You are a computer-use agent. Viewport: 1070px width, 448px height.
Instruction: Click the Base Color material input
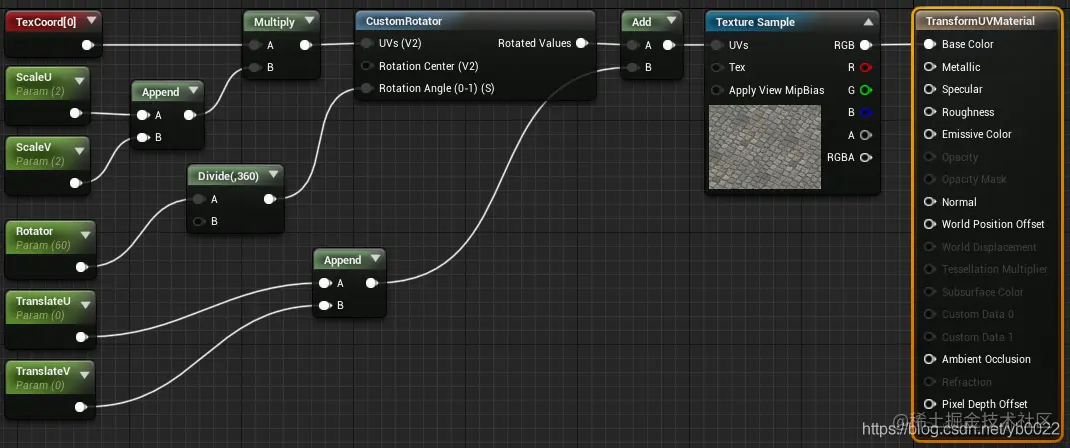click(x=929, y=44)
